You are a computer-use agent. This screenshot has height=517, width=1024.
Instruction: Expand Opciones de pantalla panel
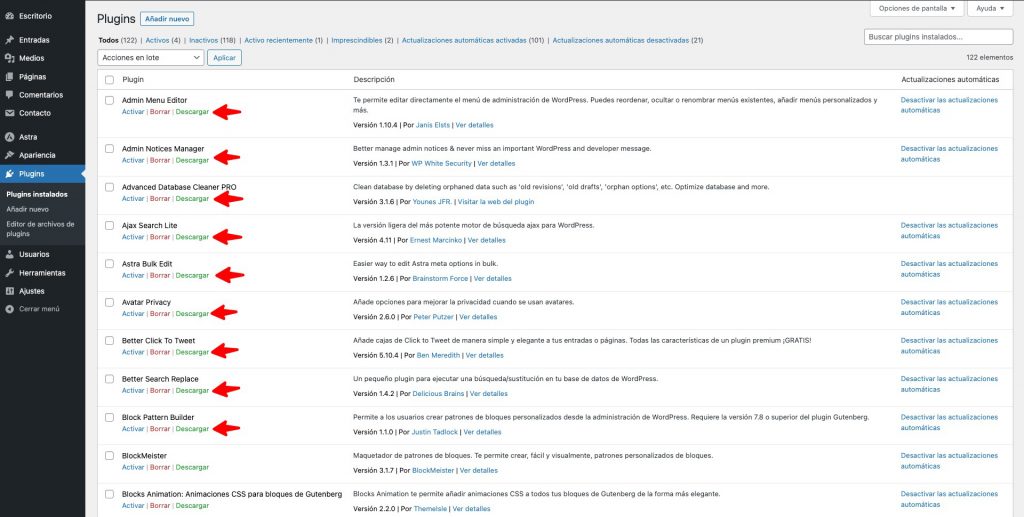point(916,8)
